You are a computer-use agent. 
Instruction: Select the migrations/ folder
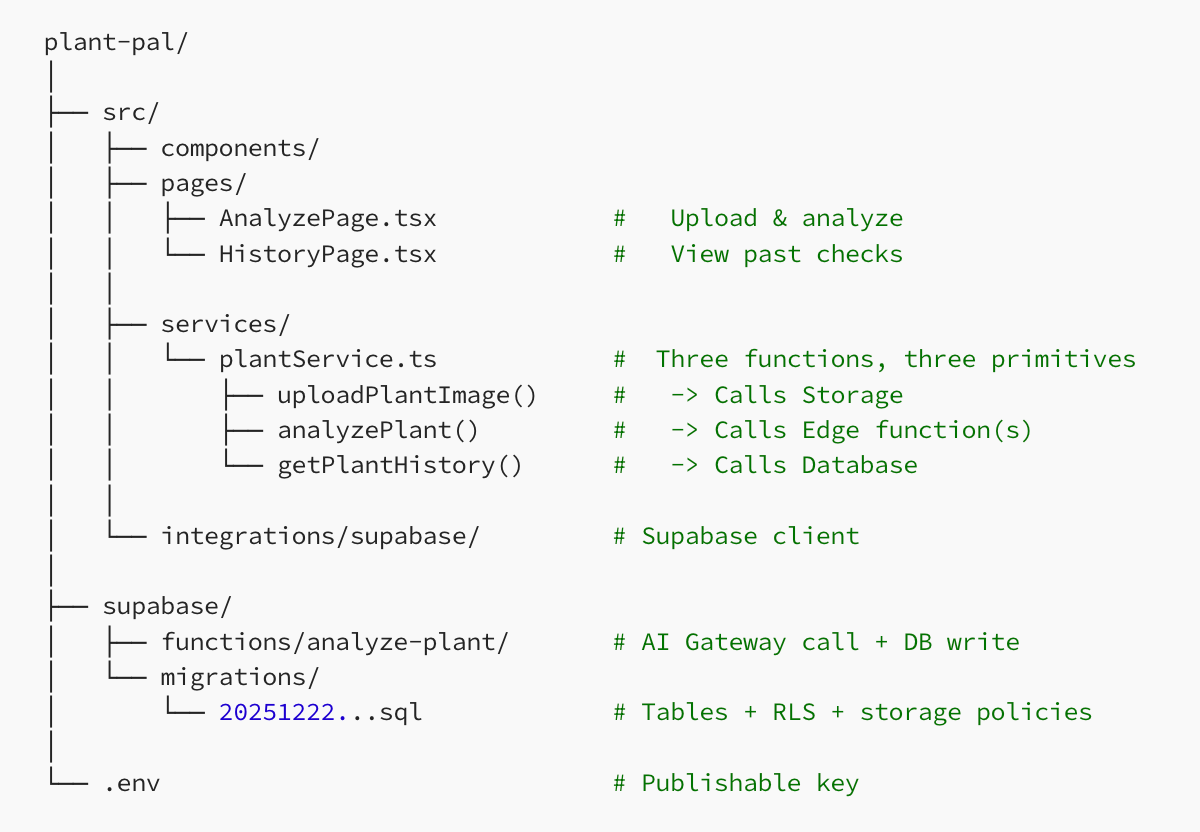[x=240, y=677]
